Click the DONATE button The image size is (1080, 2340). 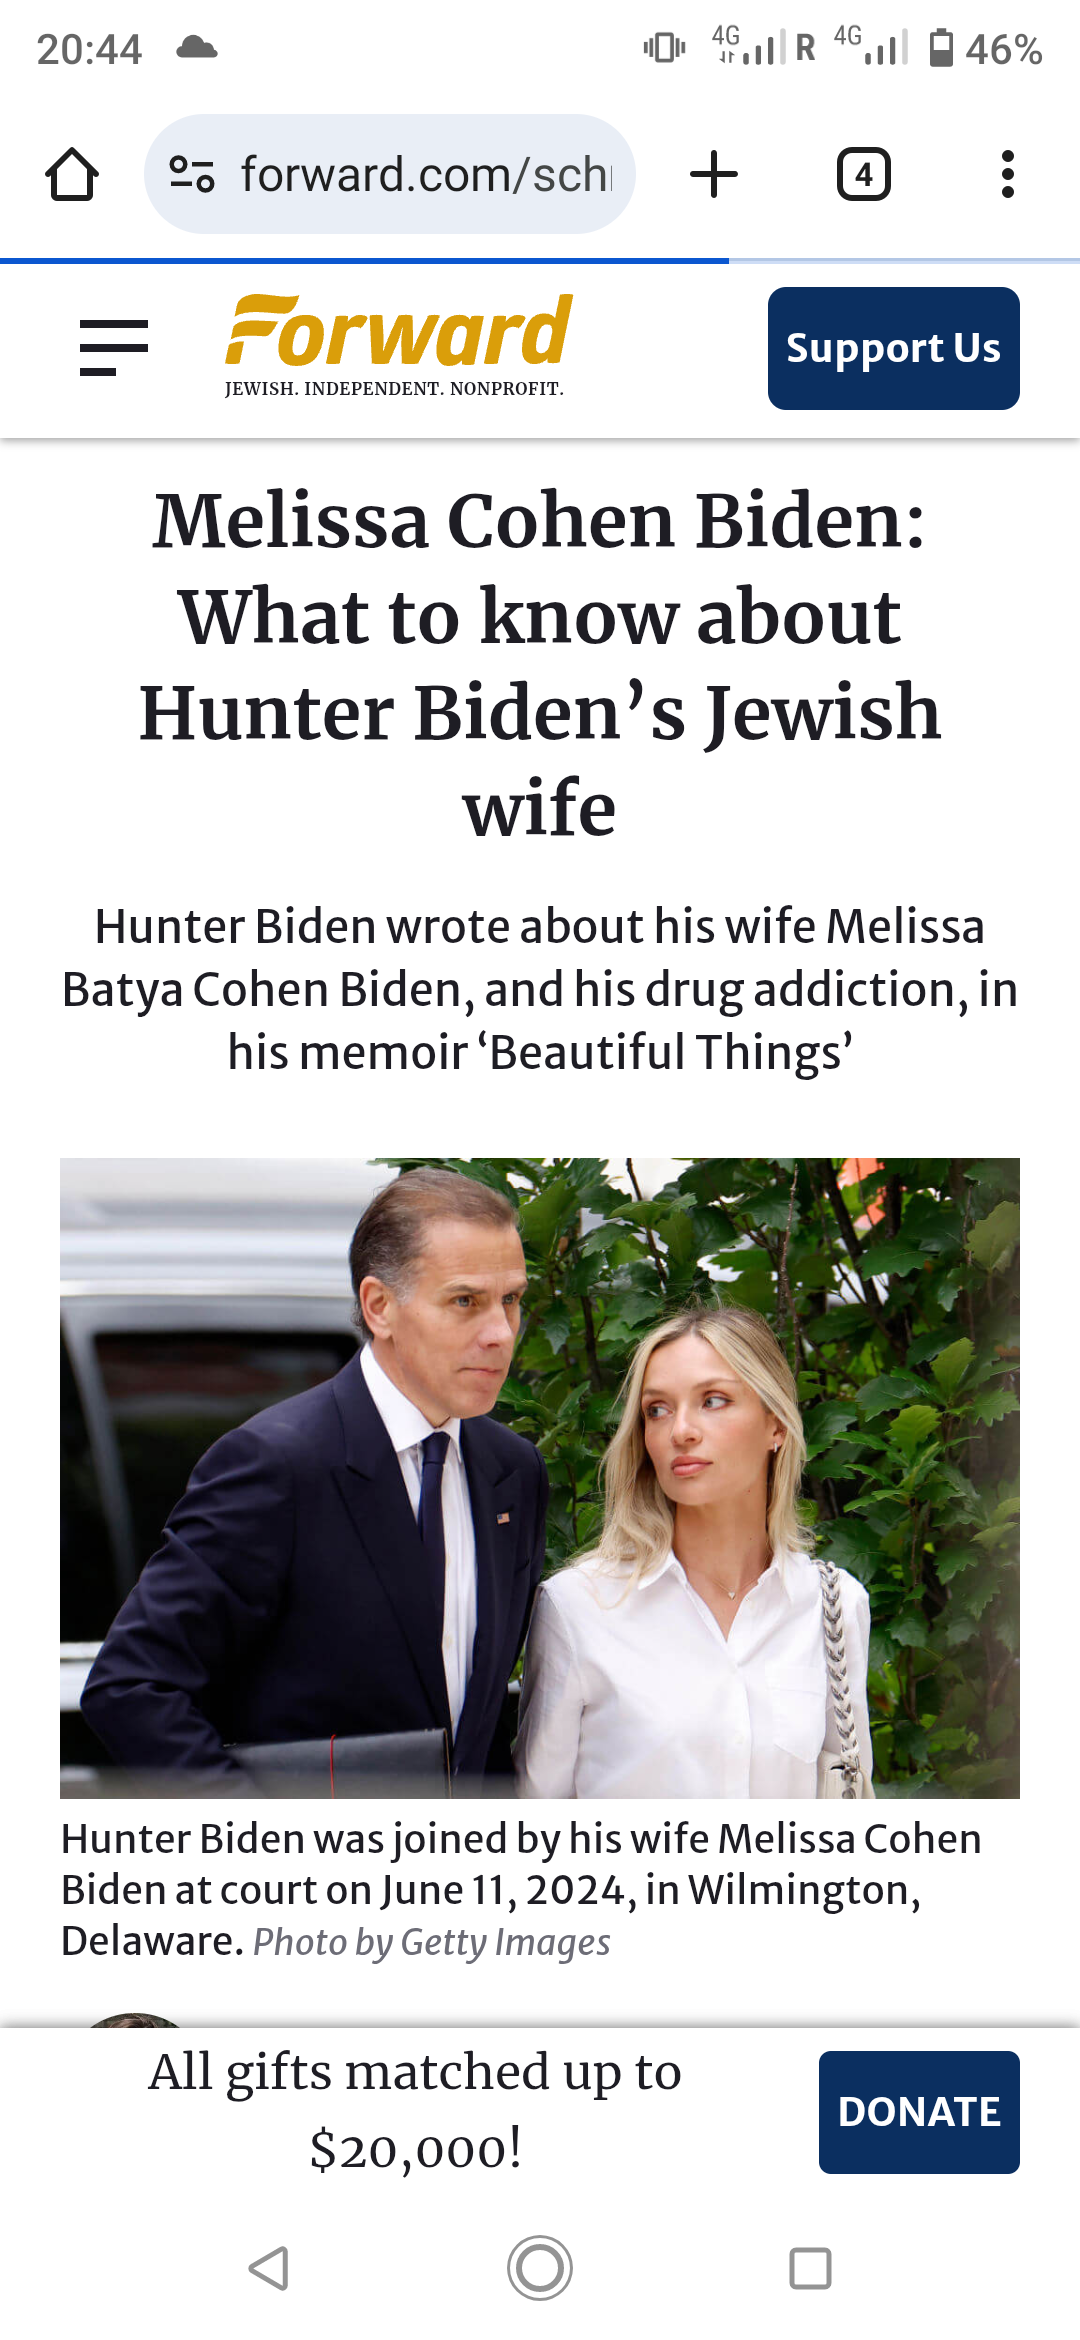click(x=919, y=2112)
